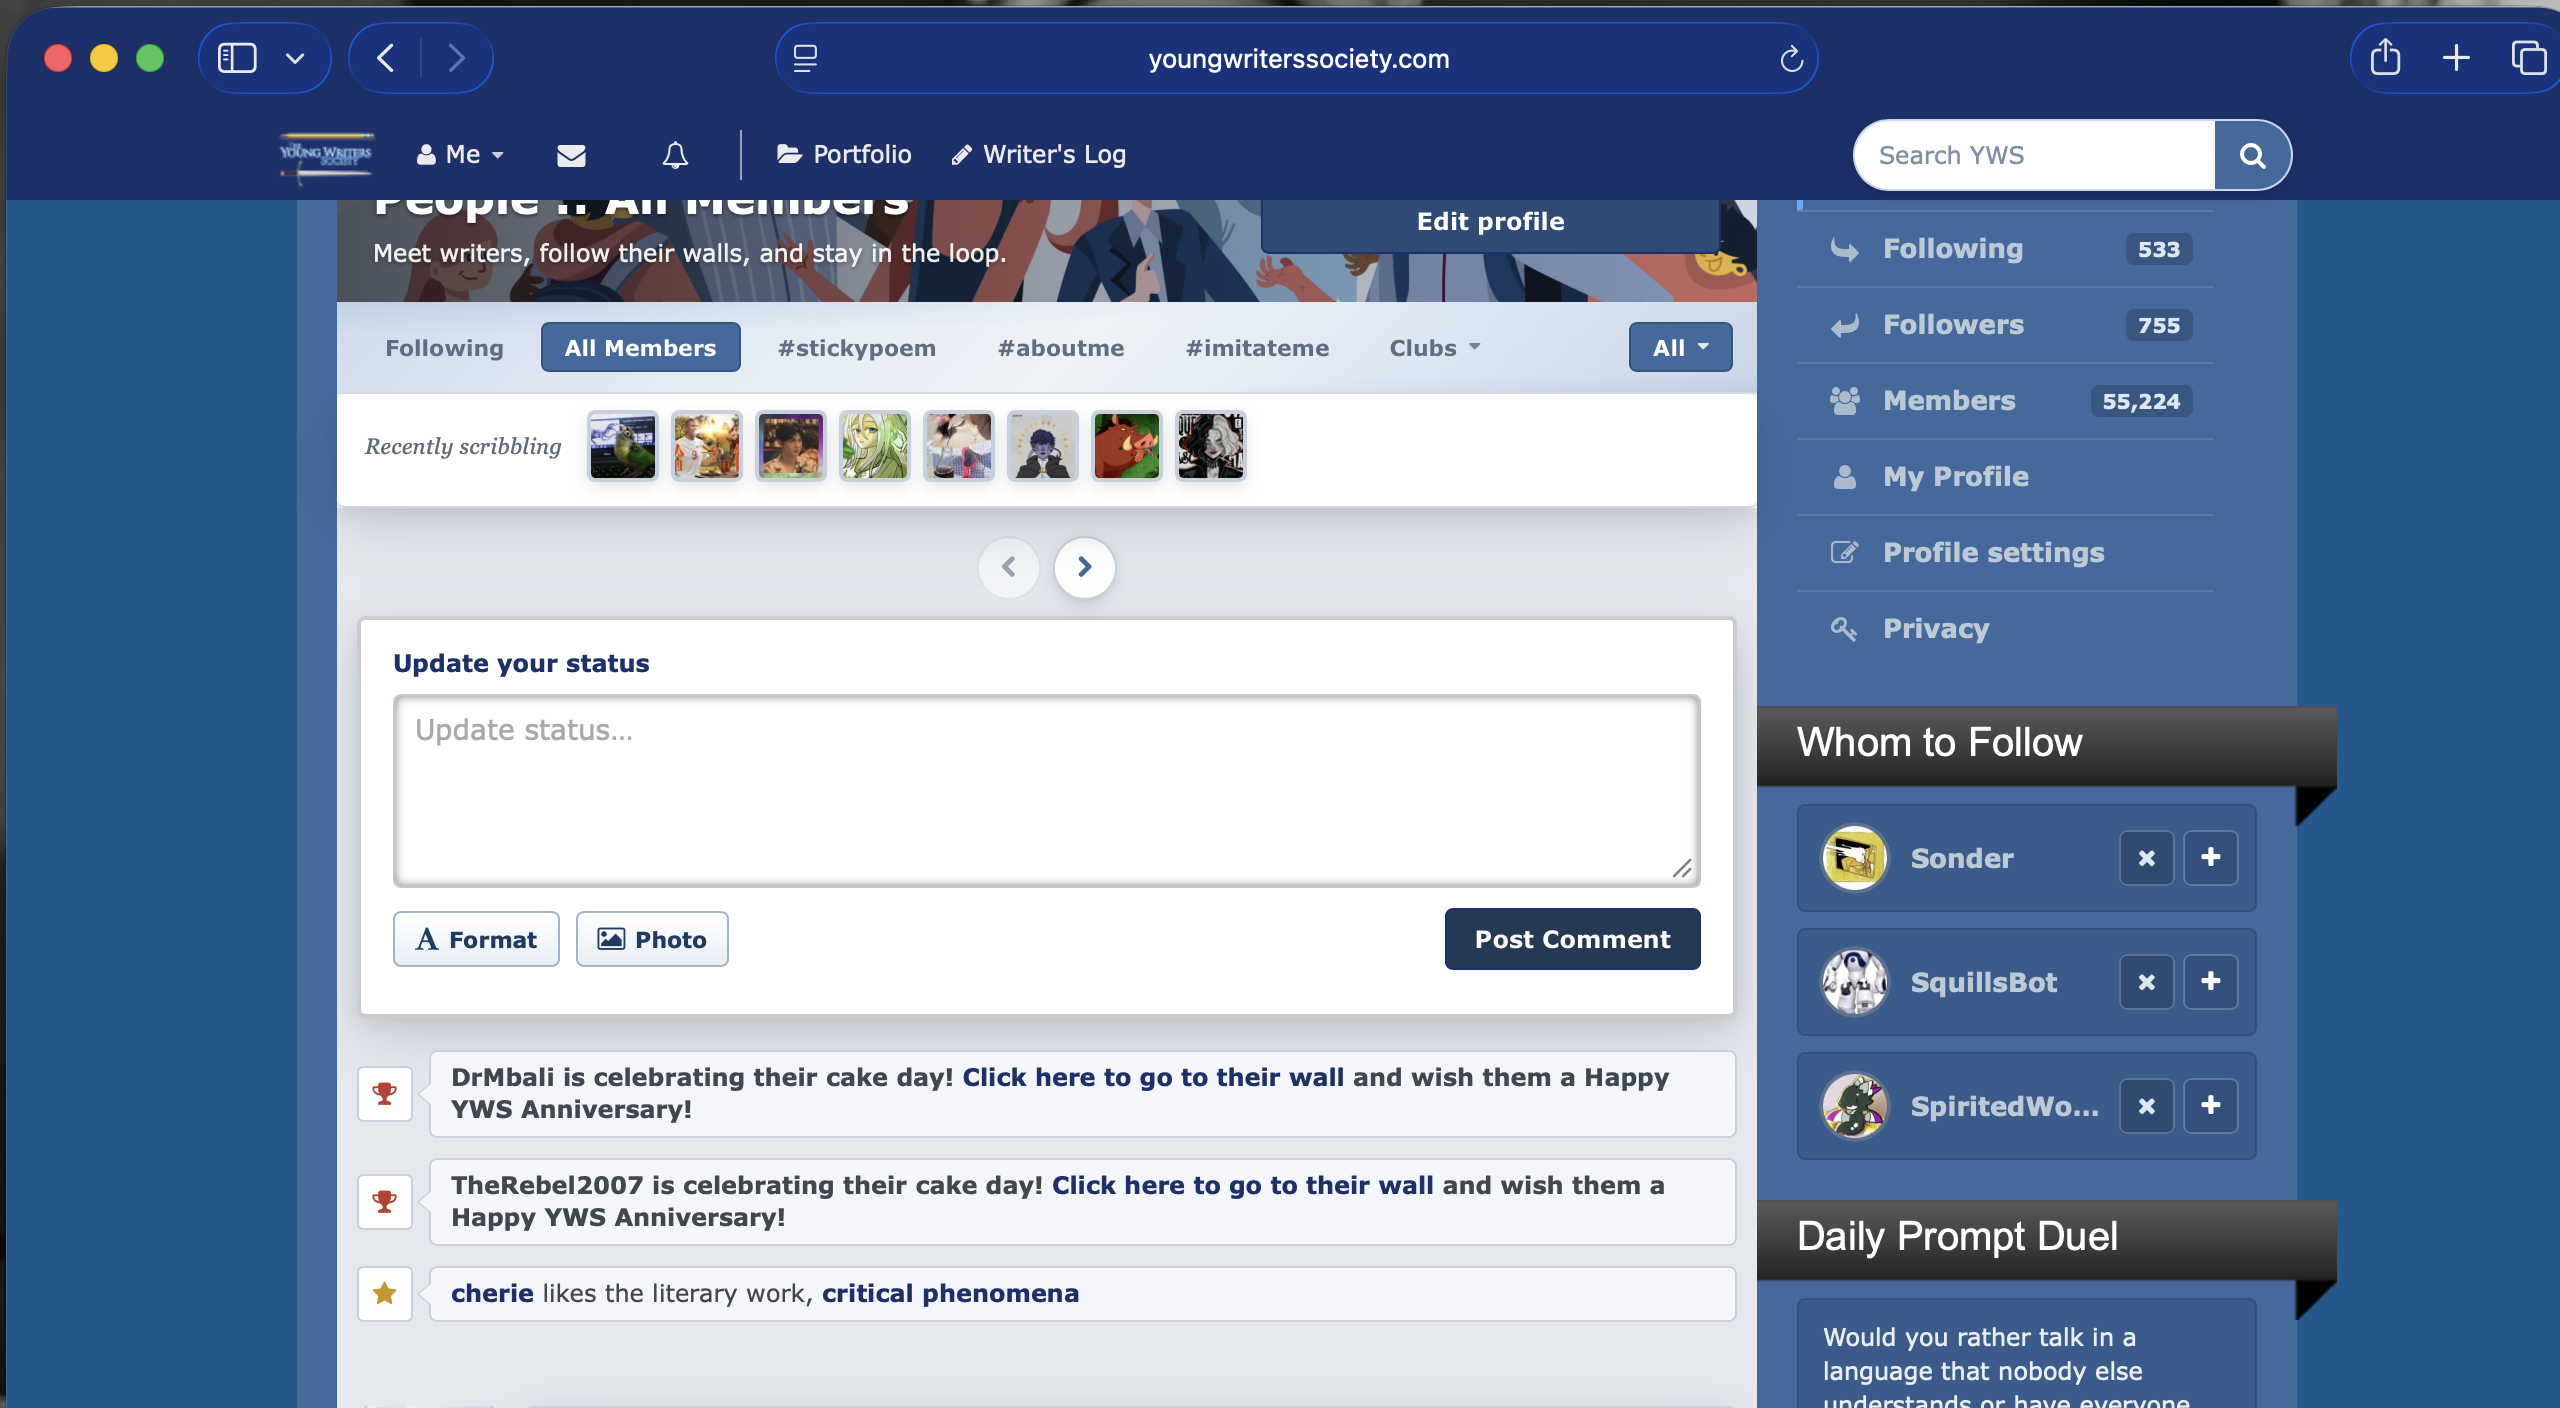Screen dimensions: 2560x1408
Task: Submit search with magnifier button
Action: click(2252, 155)
